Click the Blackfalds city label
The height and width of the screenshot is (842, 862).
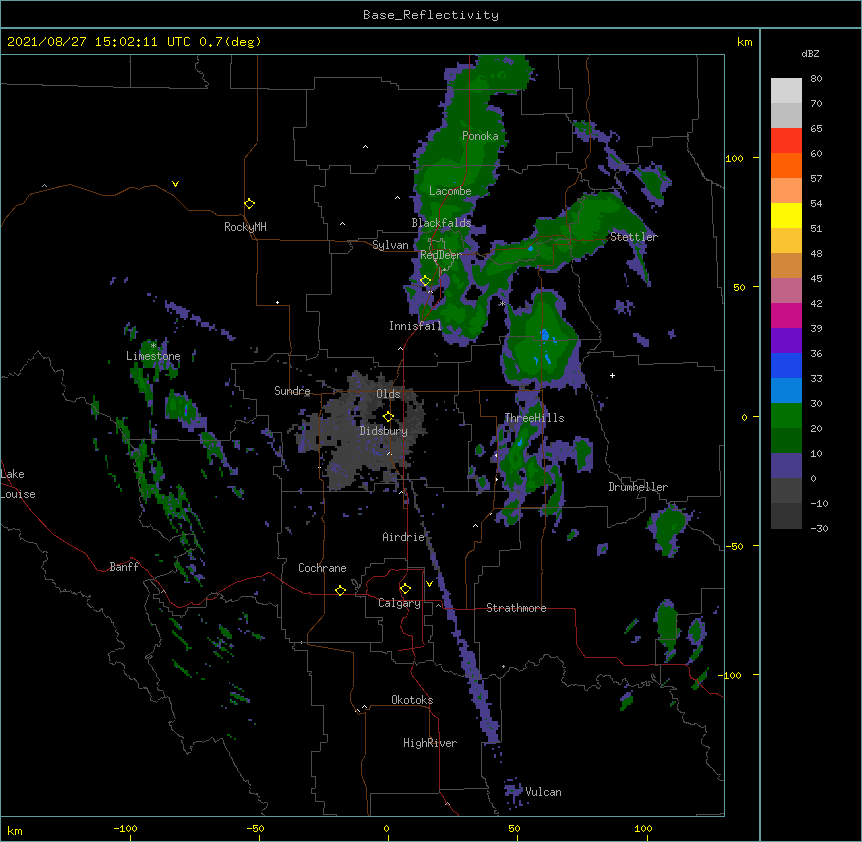point(441,223)
